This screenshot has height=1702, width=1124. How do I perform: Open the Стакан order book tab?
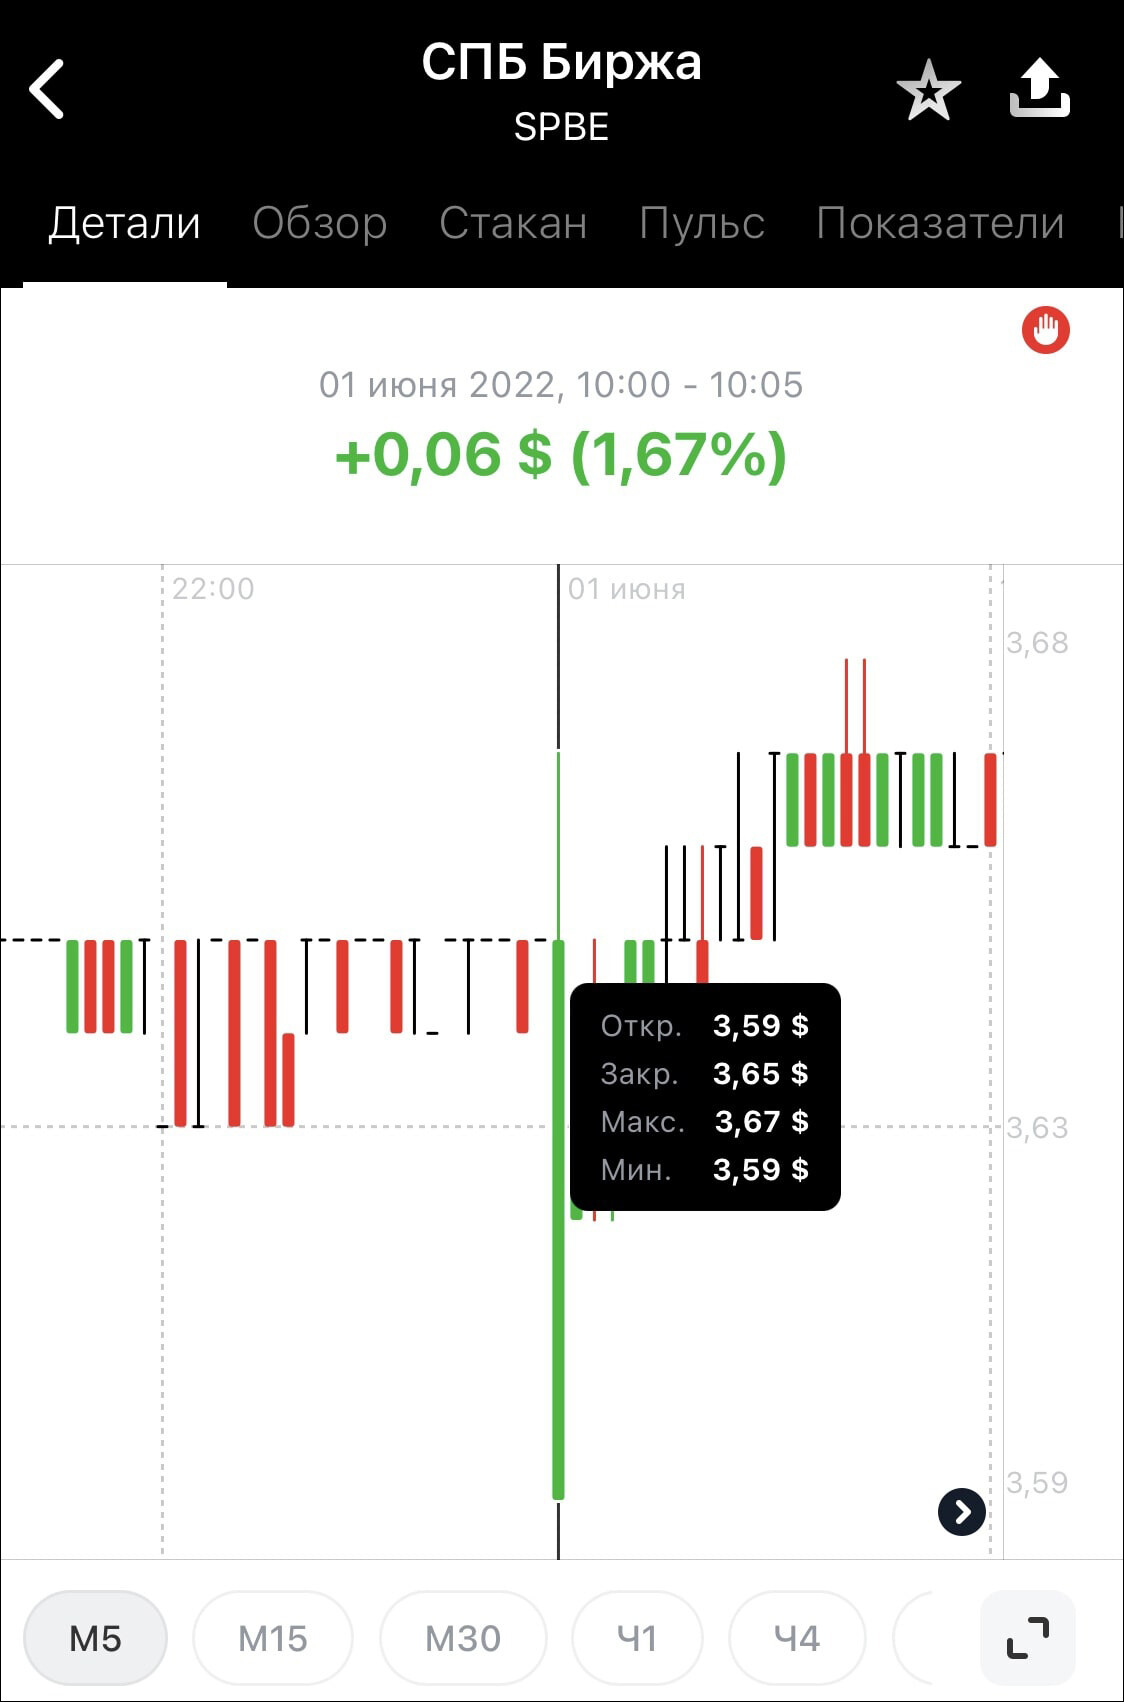pyautogui.click(x=513, y=223)
